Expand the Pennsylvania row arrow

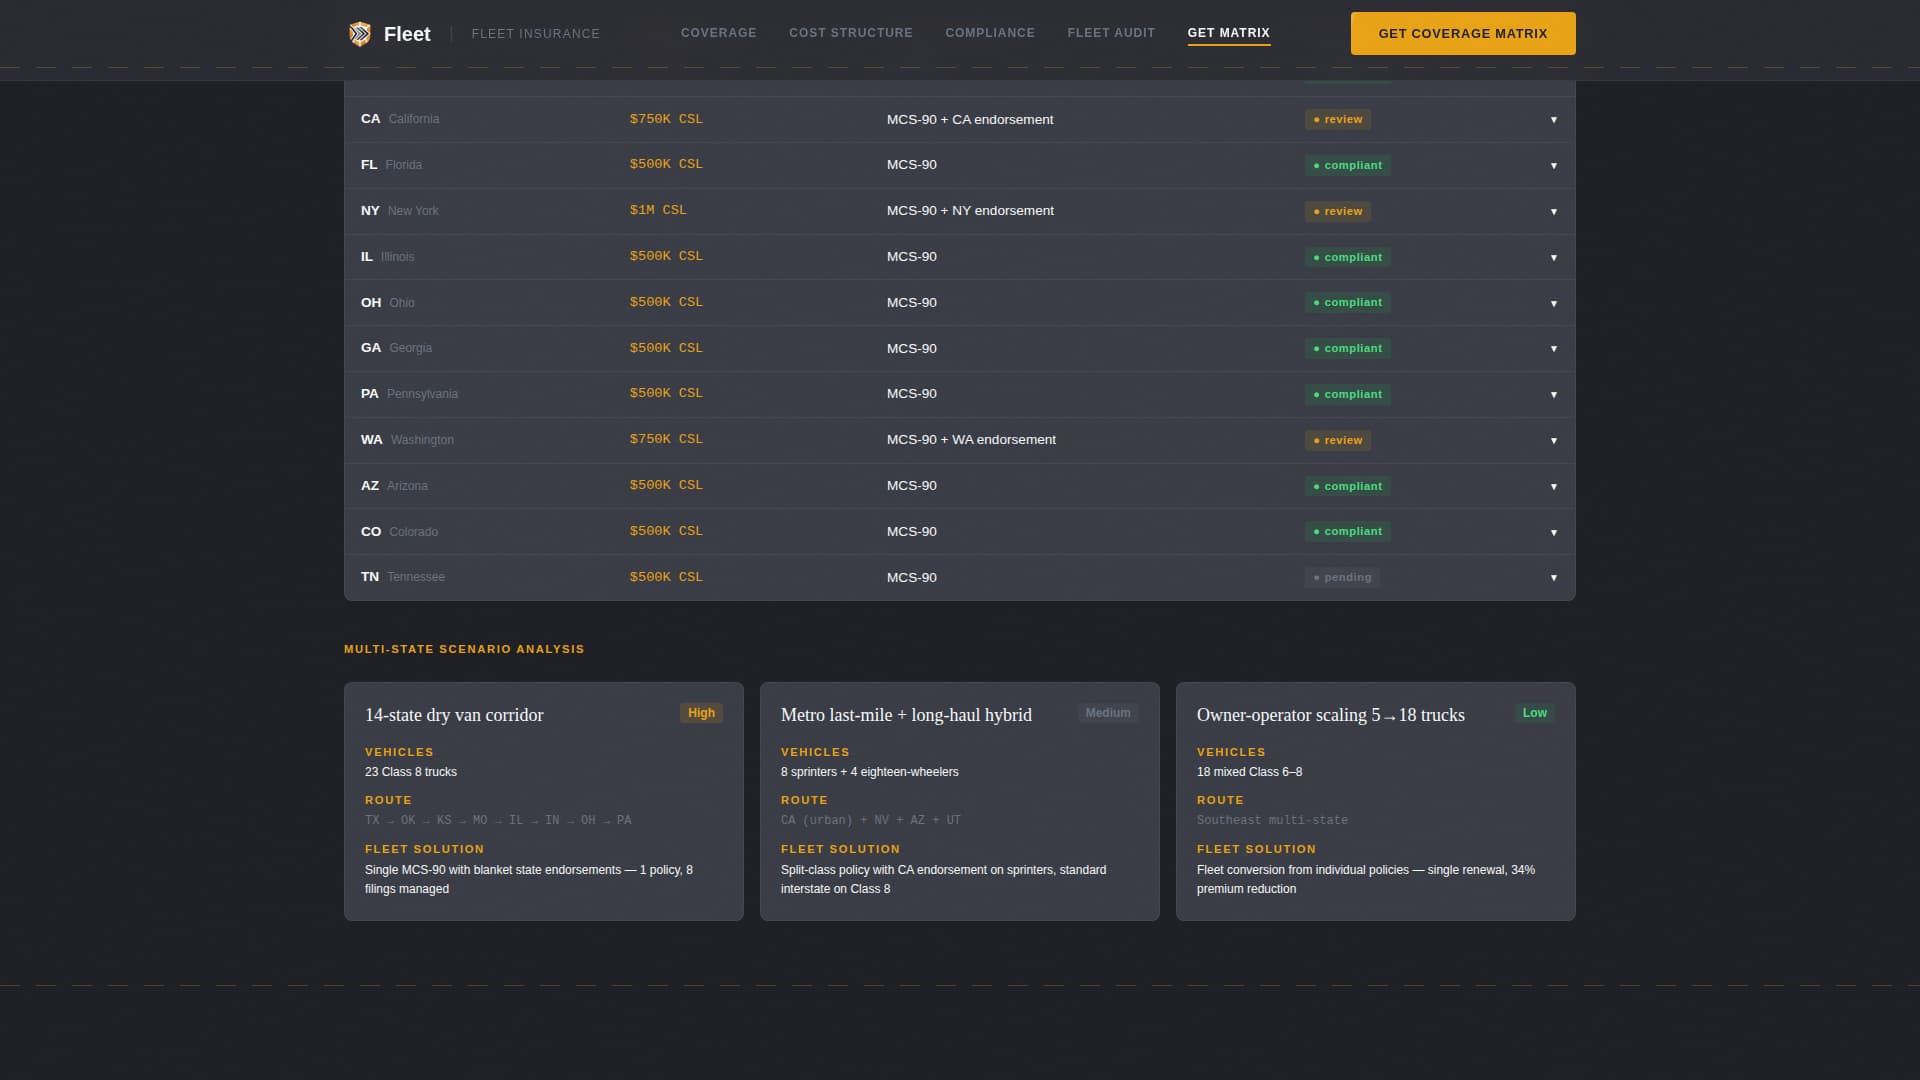click(x=1553, y=395)
